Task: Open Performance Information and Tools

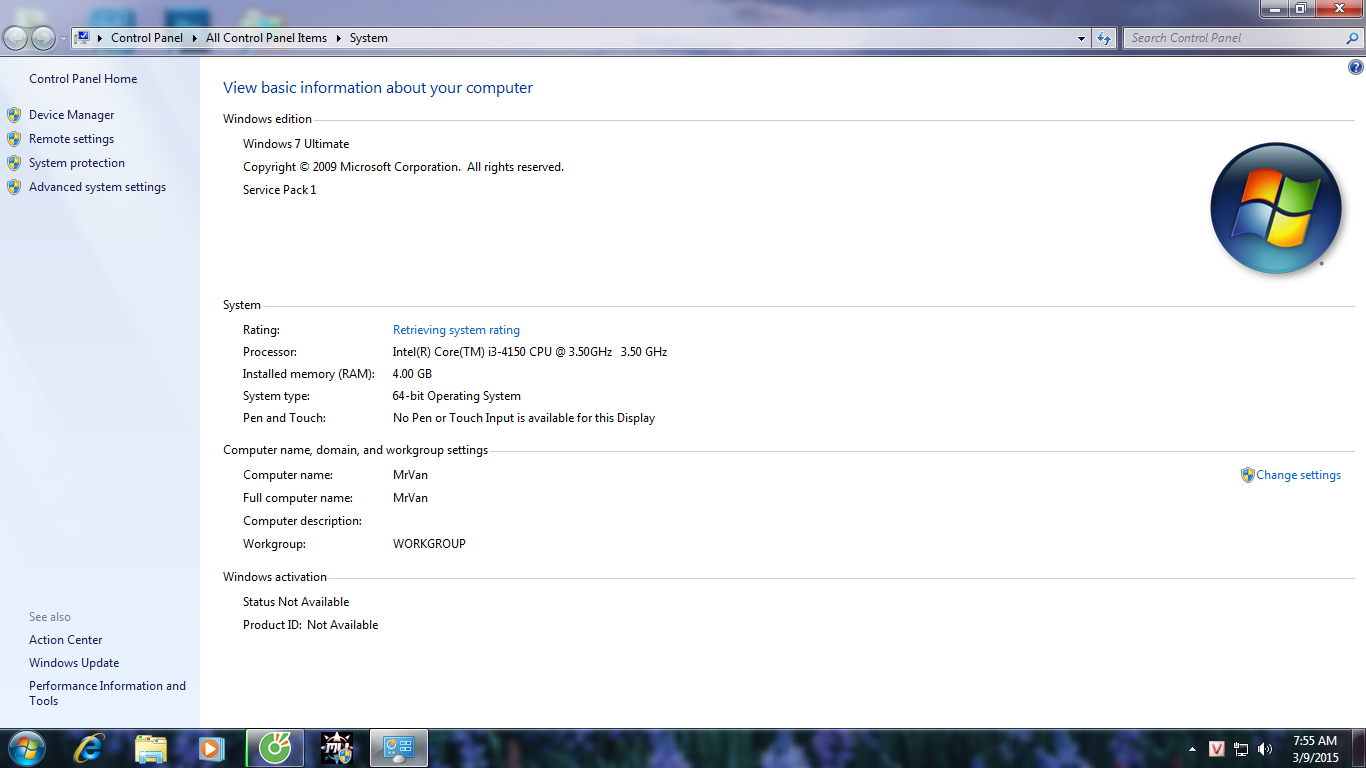Action: click(107, 693)
